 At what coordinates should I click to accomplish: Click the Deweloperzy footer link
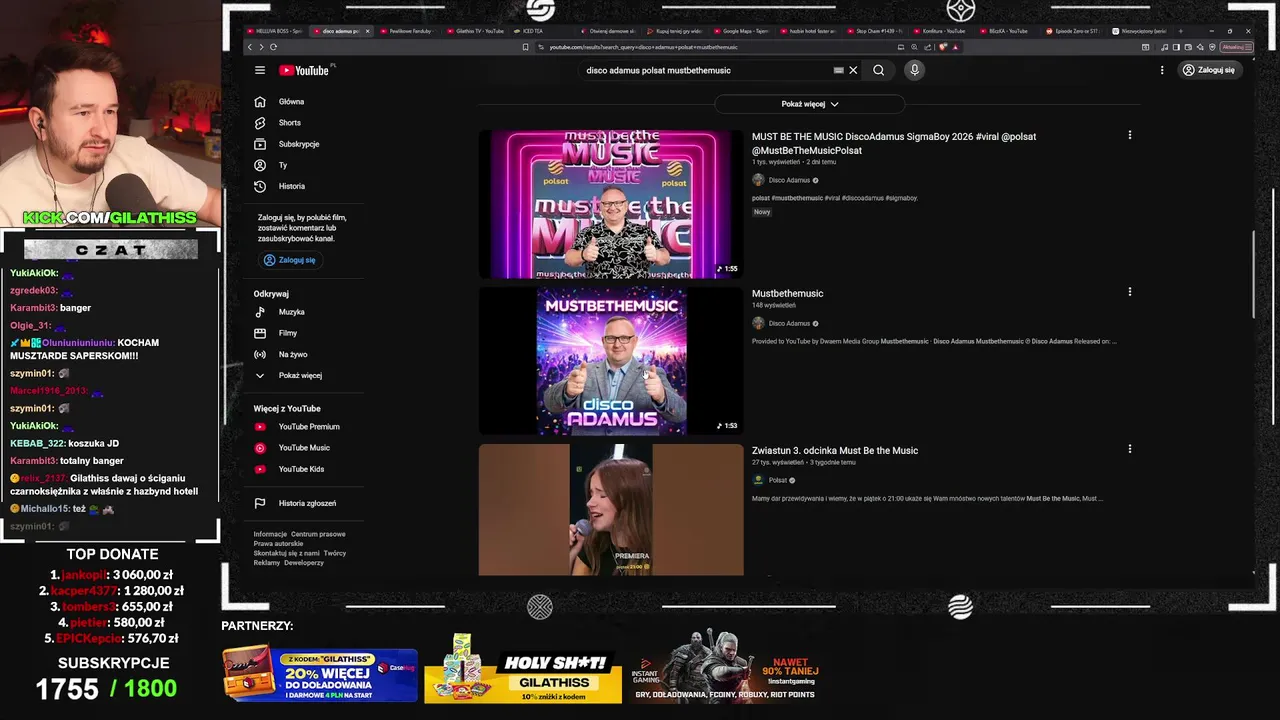click(303, 562)
